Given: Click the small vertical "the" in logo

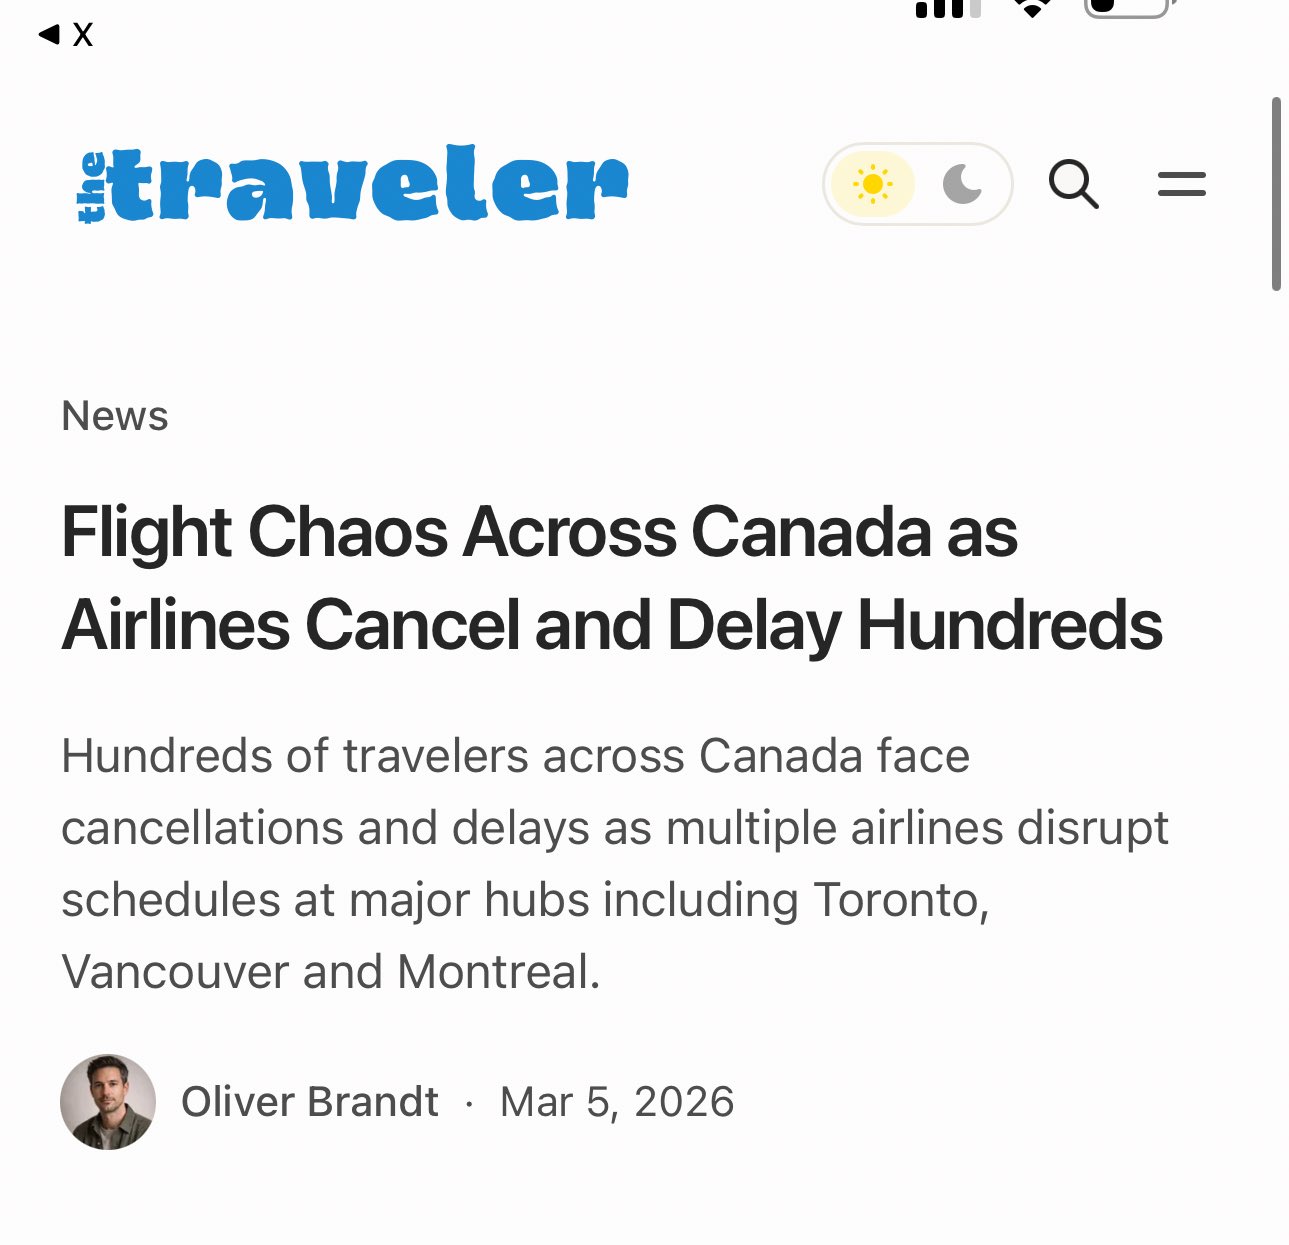Looking at the screenshot, I should tap(91, 187).
